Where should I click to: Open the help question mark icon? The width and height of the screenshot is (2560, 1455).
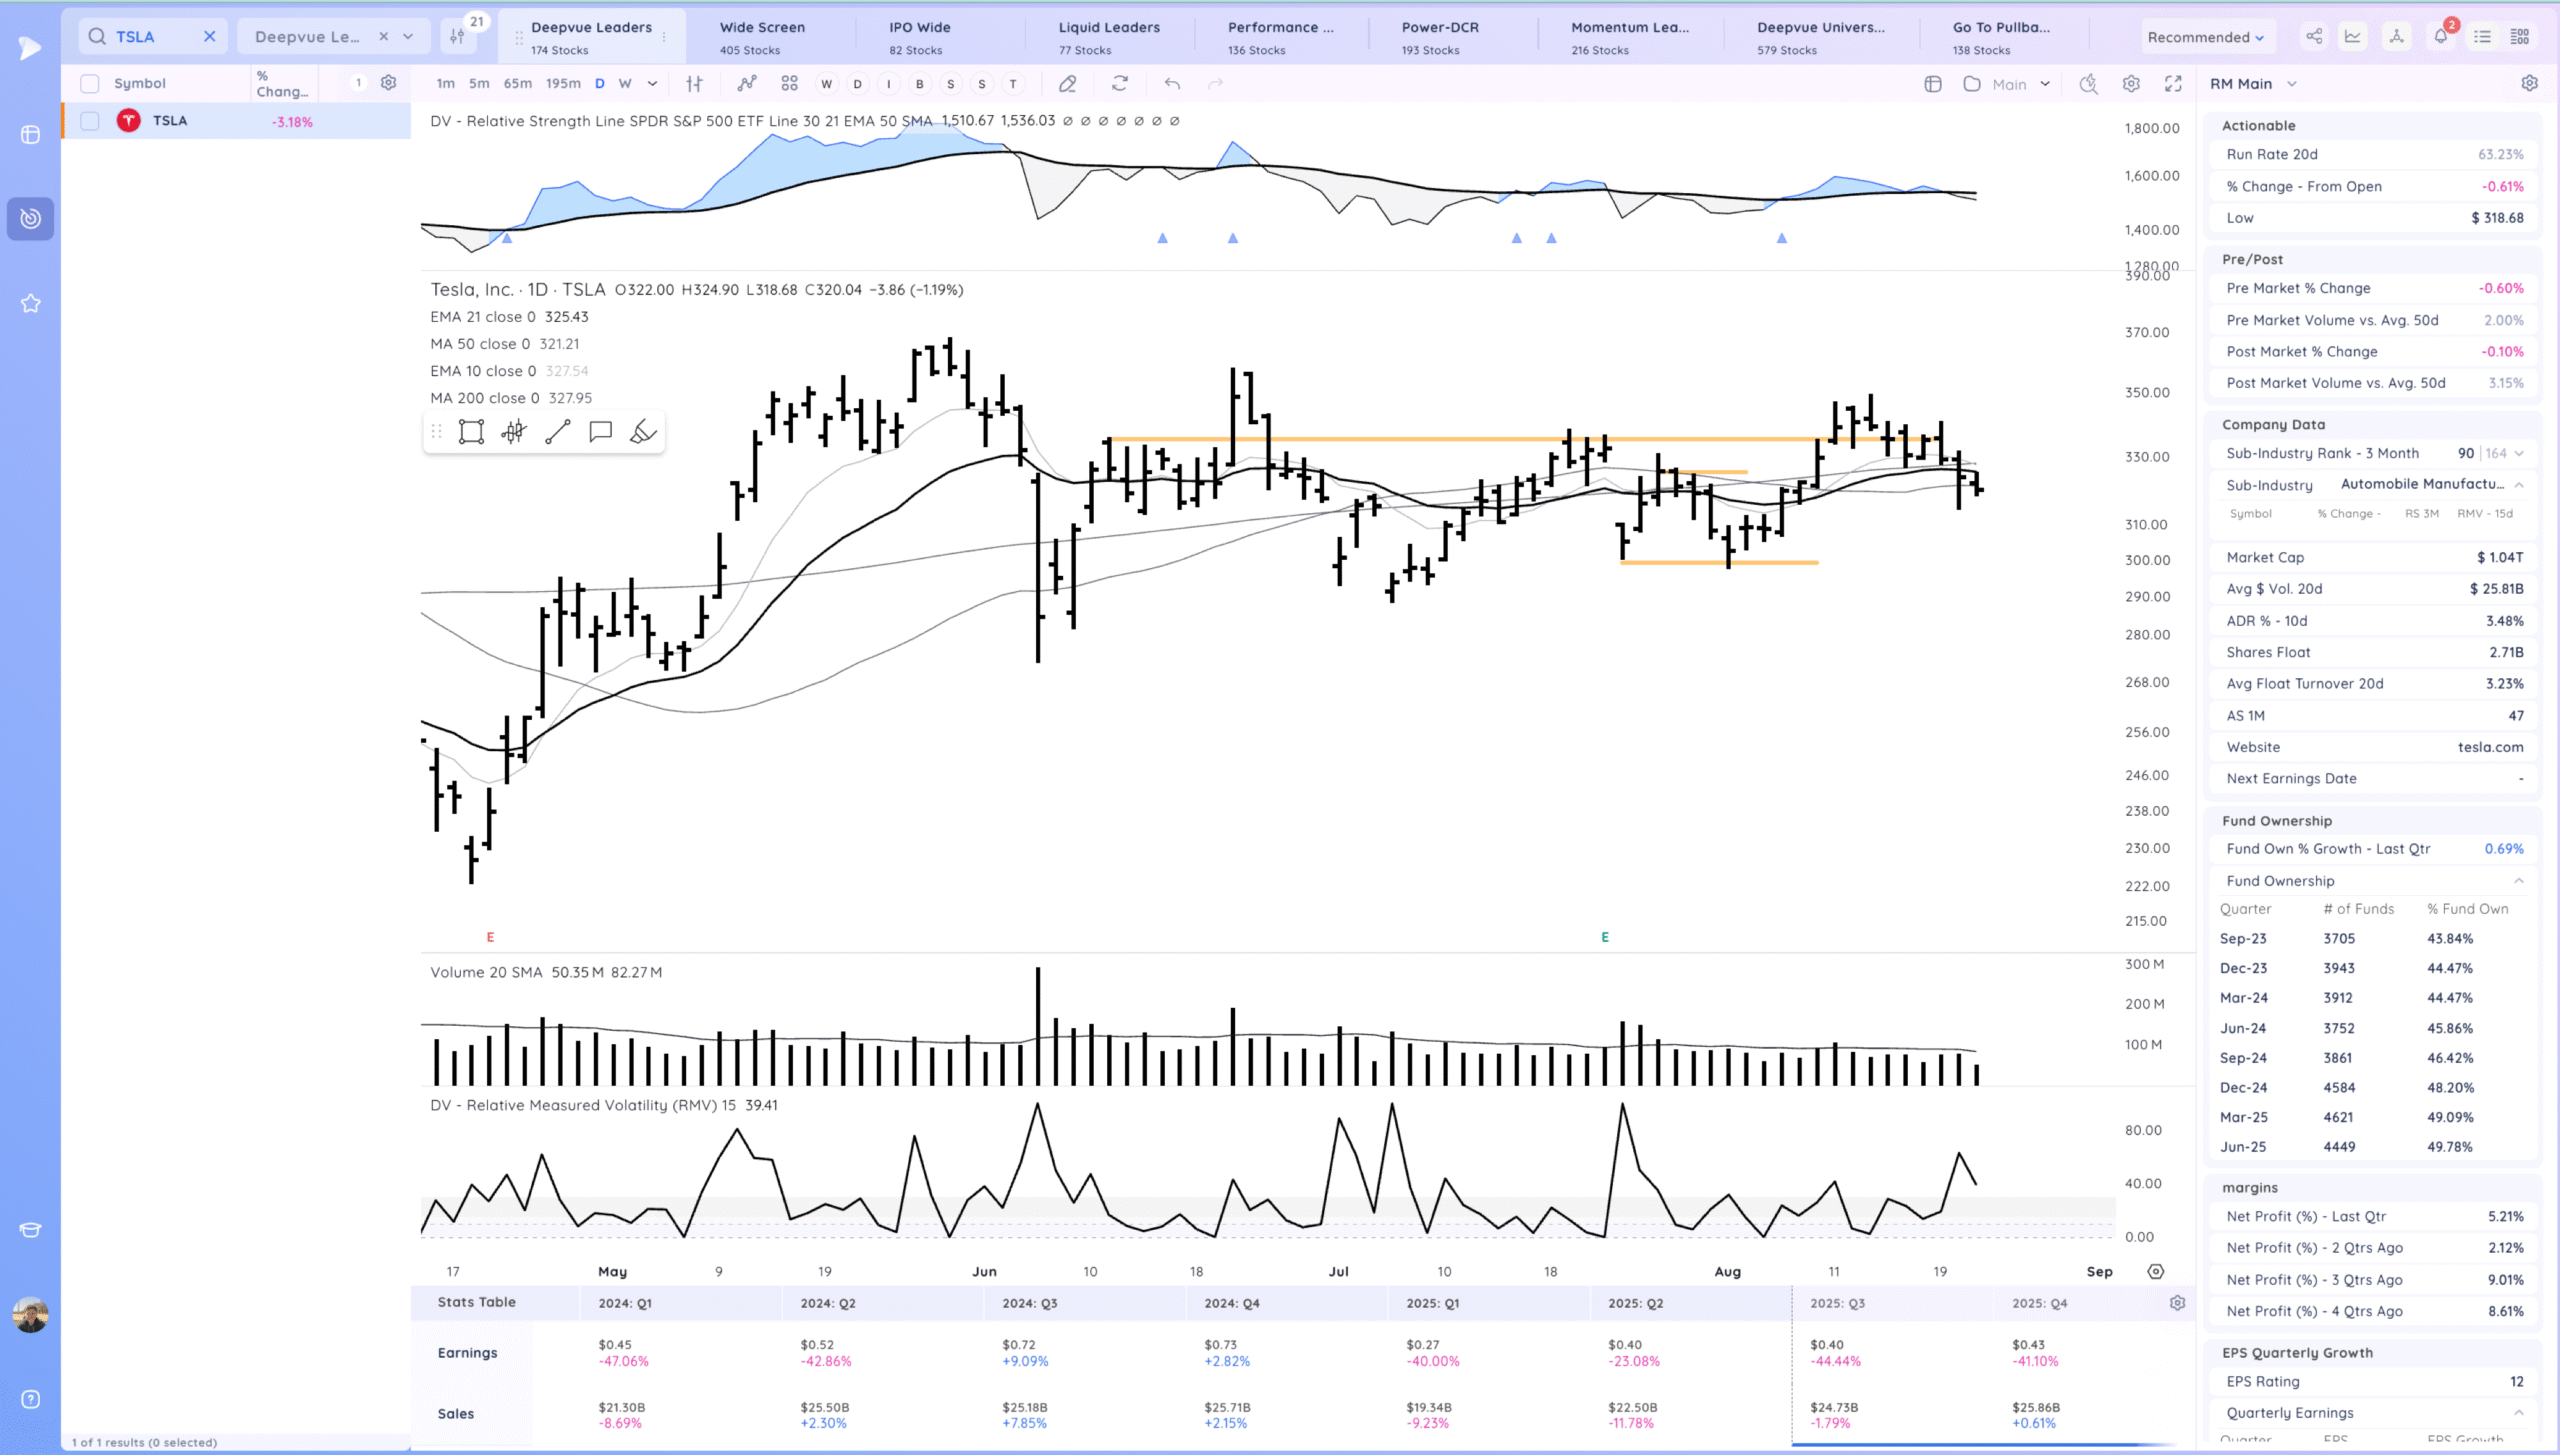(30, 1399)
